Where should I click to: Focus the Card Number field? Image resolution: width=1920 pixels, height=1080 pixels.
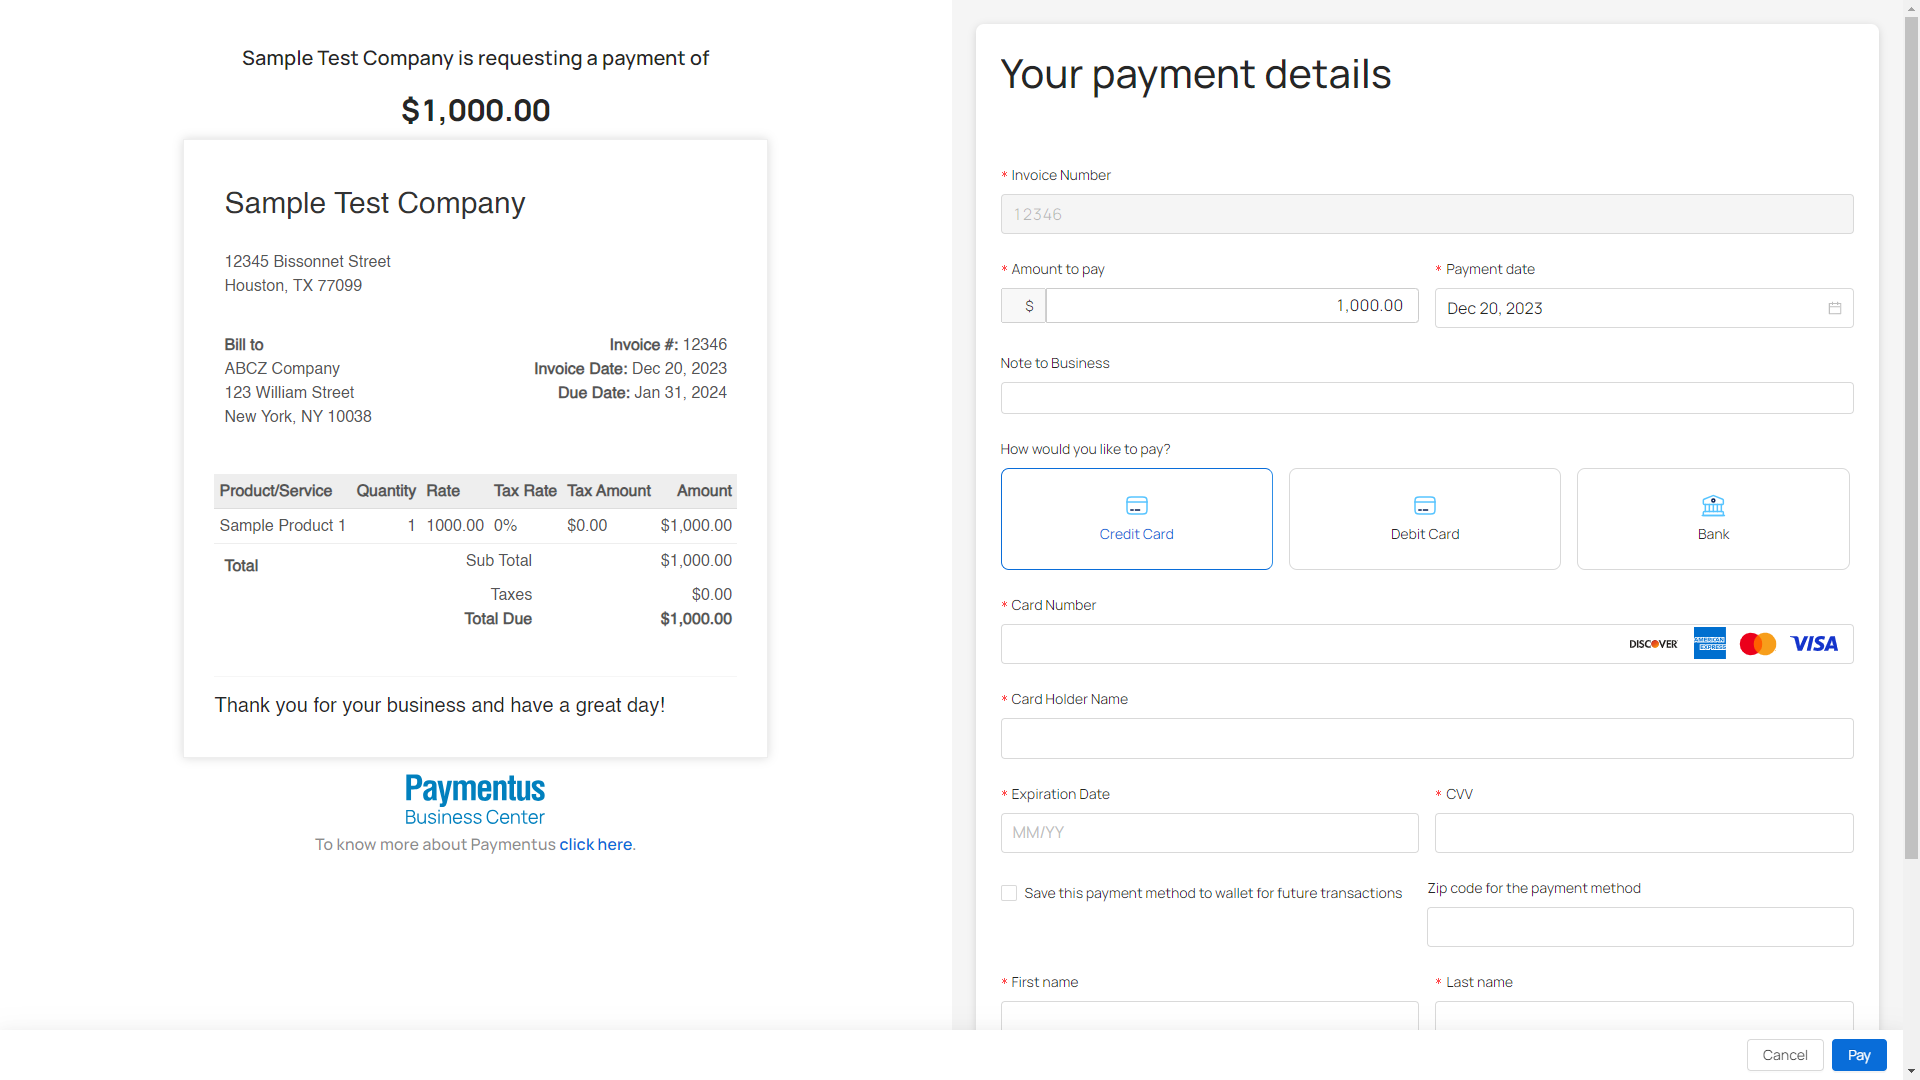coord(1300,644)
